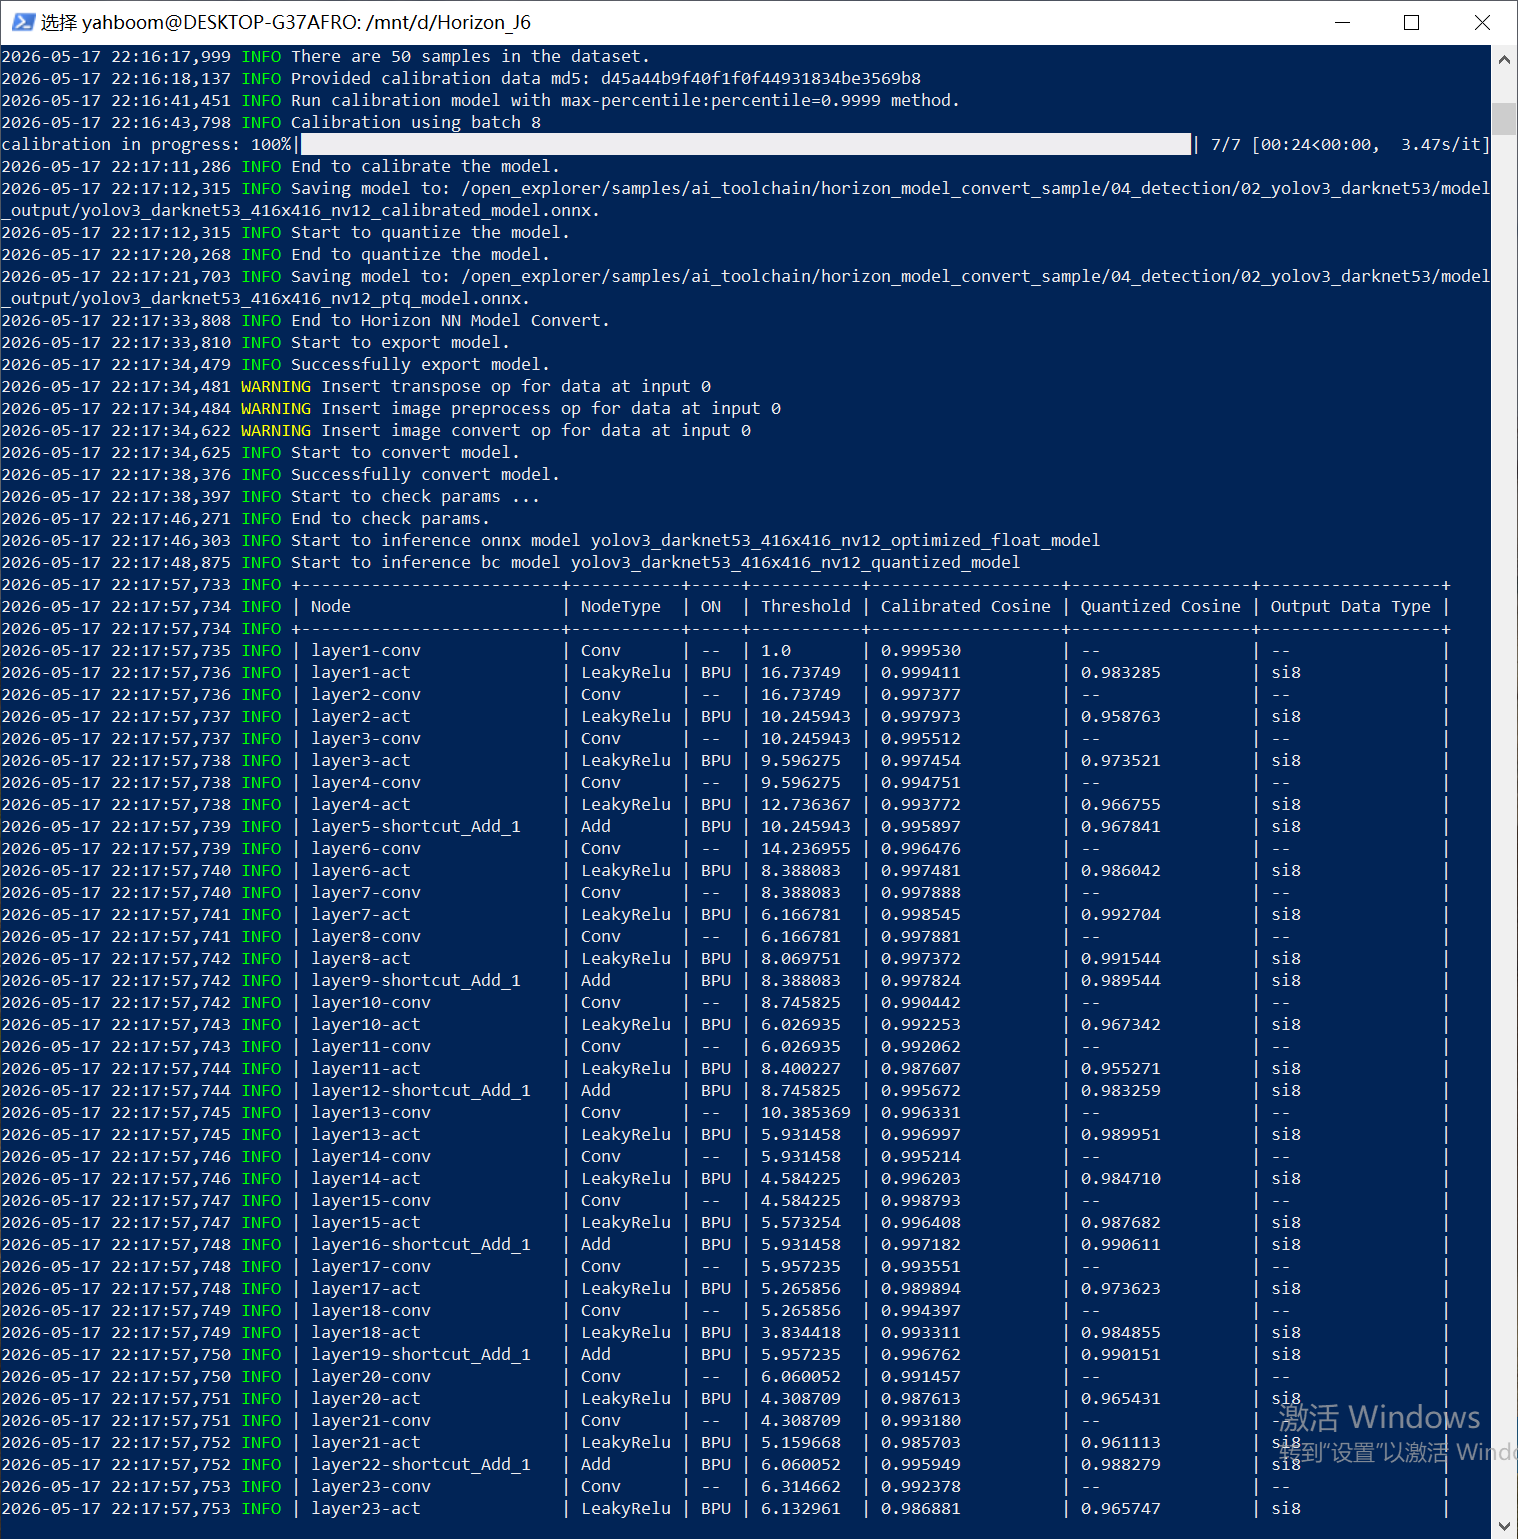The width and height of the screenshot is (1518, 1539).
Task: Click the scrollbar up arrow
Action: pyautogui.click(x=1504, y=59)
